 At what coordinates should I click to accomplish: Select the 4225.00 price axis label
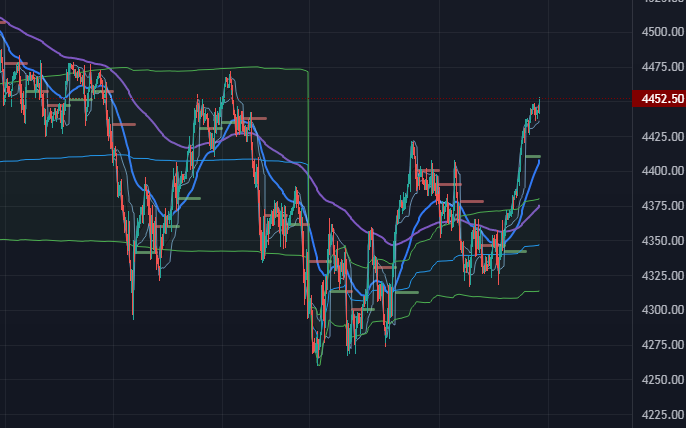(x=662, y=414)
